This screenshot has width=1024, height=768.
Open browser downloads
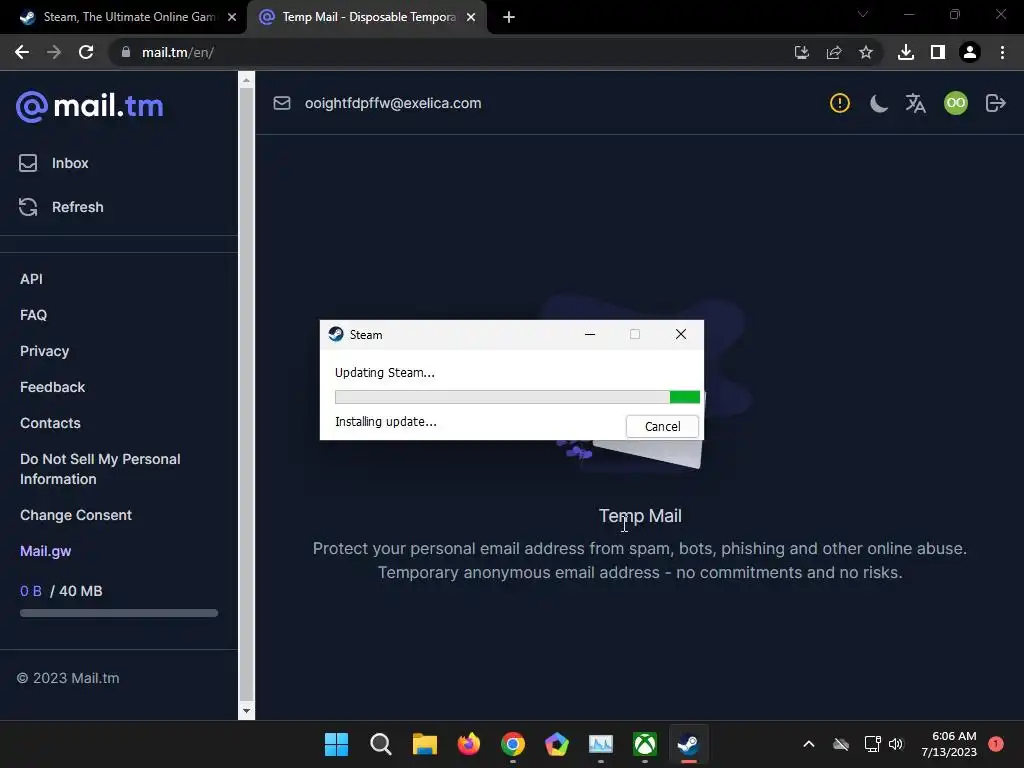click(x=906, y=52)
